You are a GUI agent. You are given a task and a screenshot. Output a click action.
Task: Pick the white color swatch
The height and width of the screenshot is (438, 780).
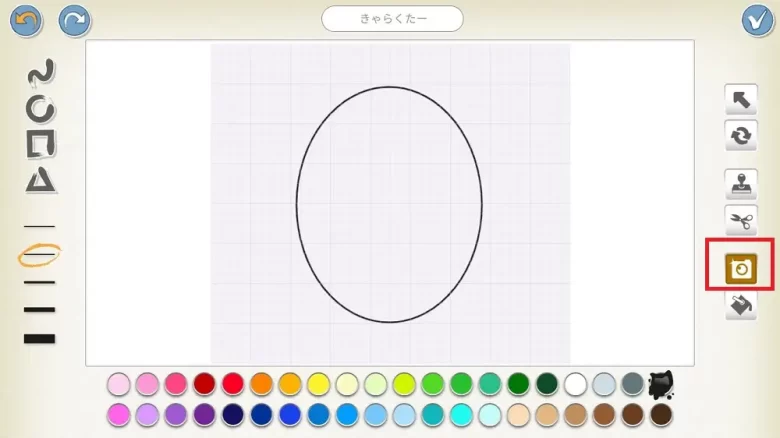pos(575,384)
